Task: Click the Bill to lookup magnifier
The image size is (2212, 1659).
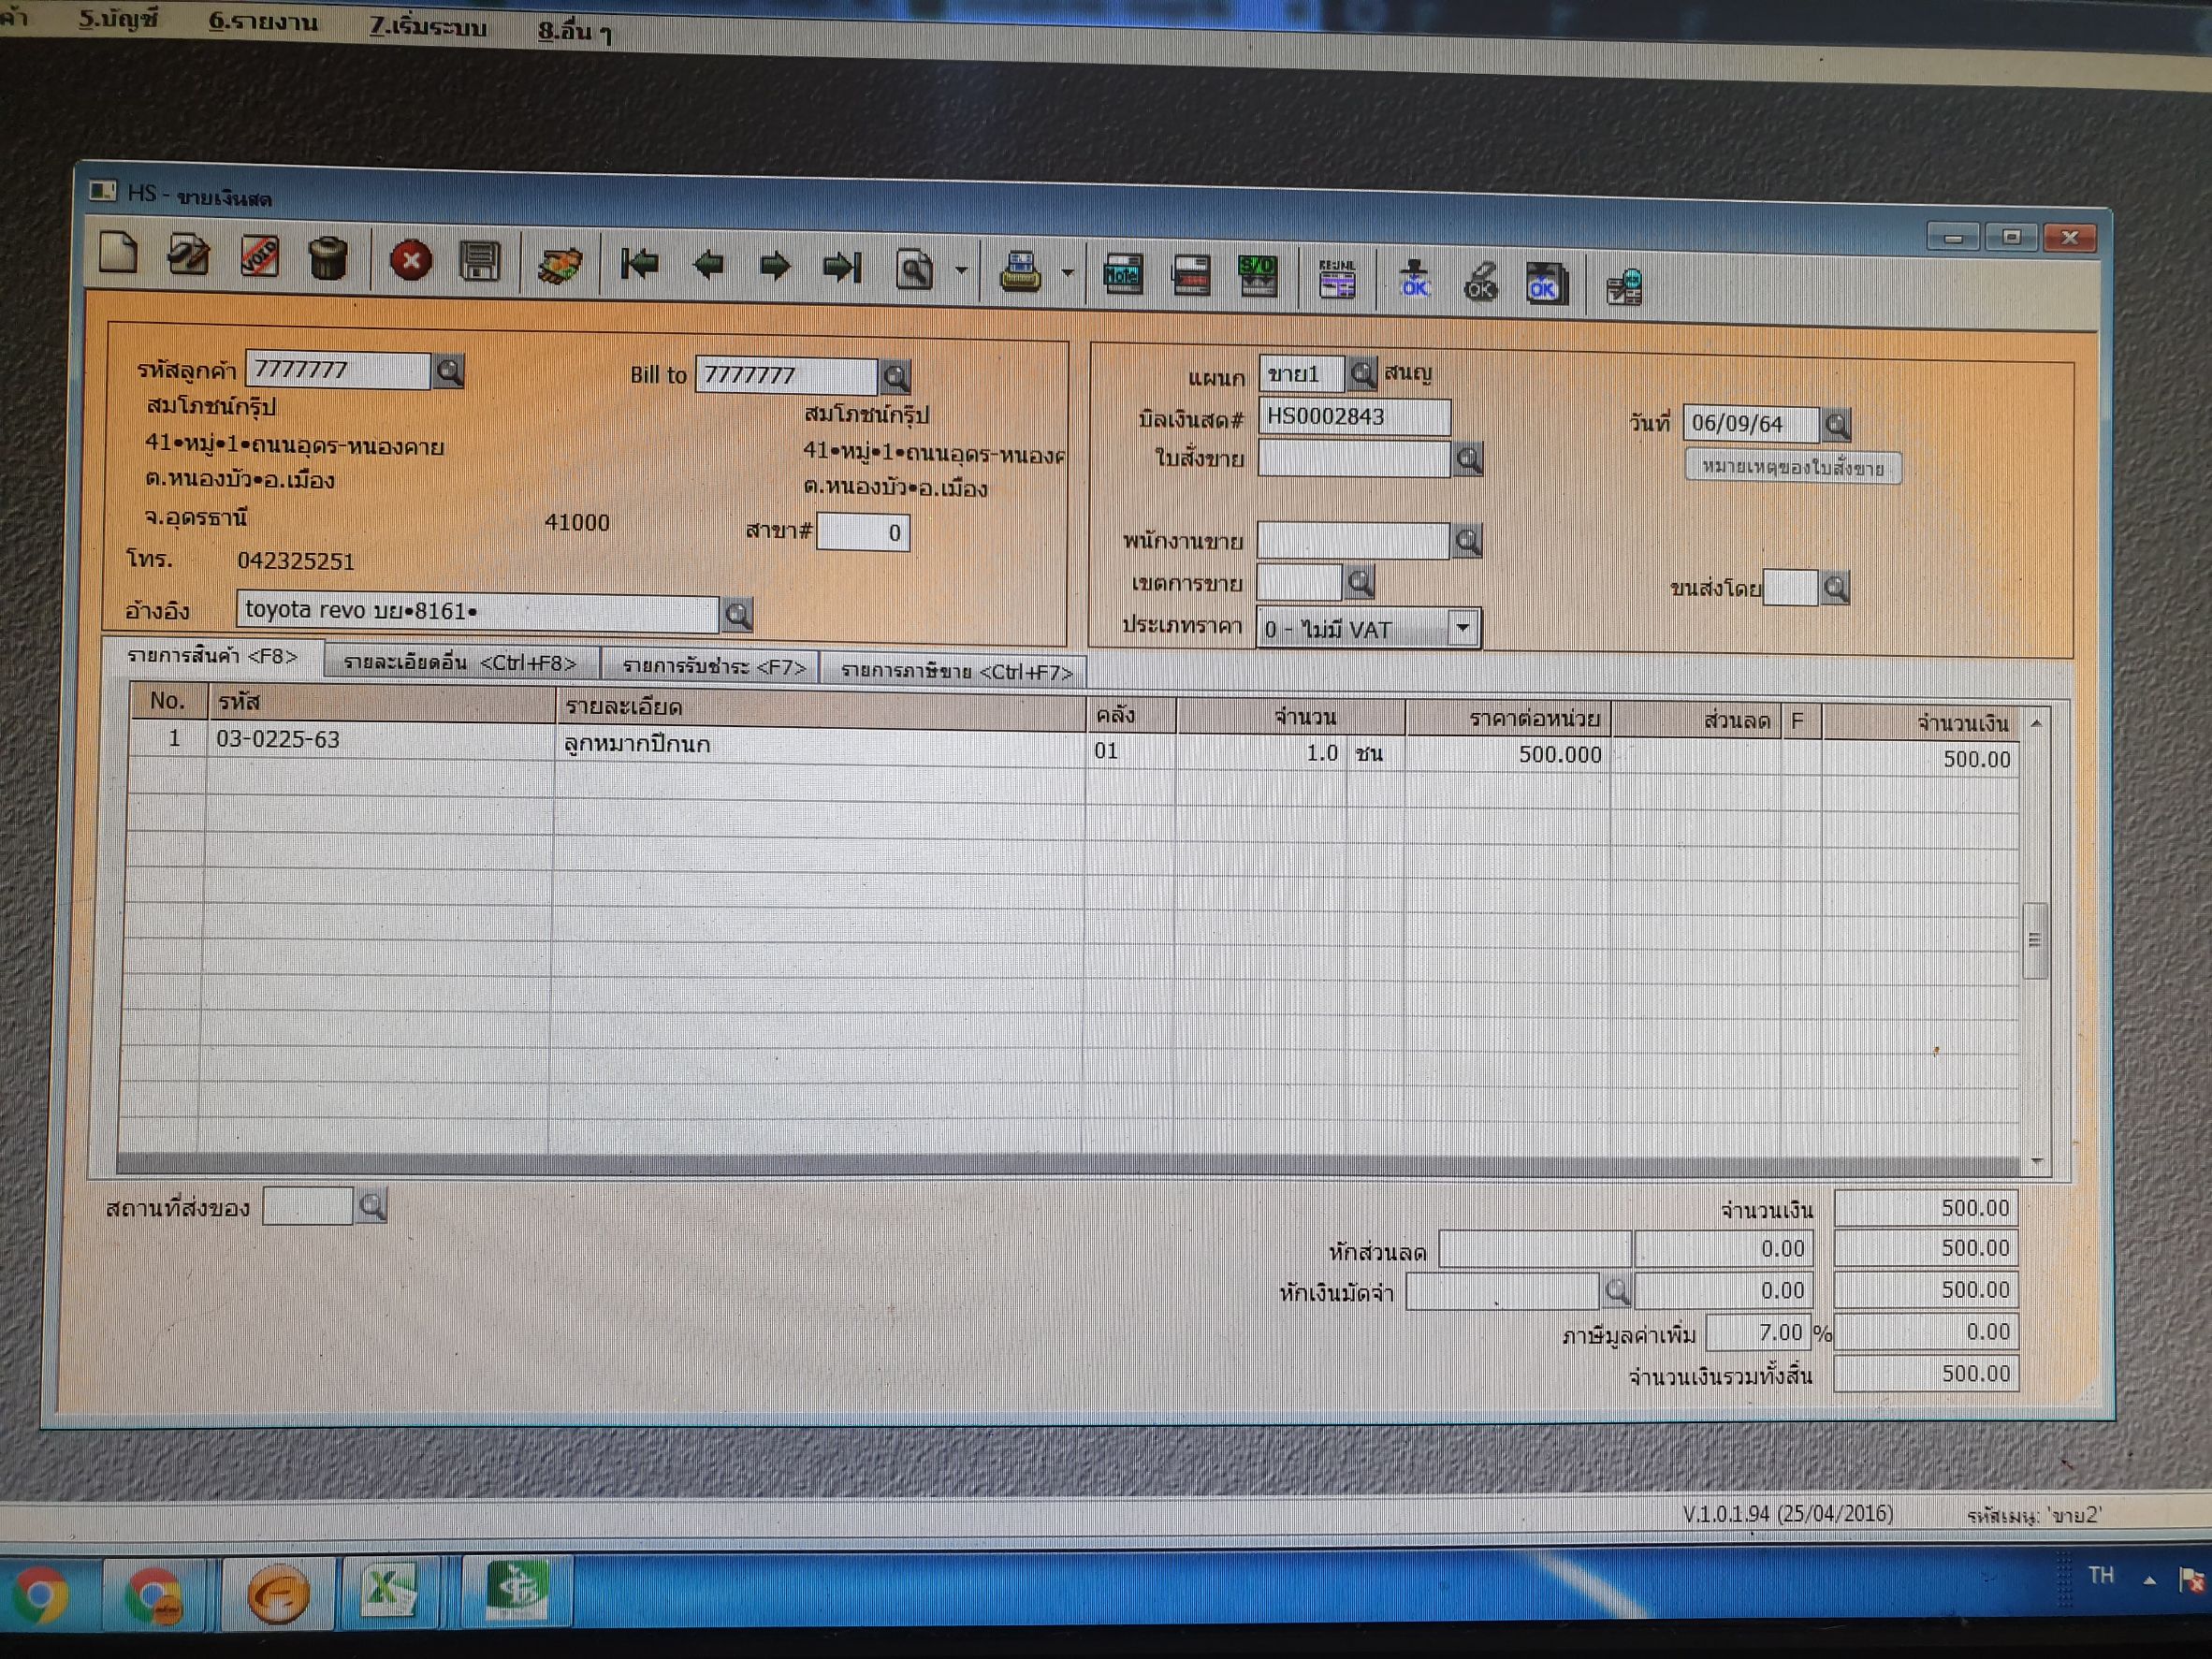Action: [x=895, y=377]
